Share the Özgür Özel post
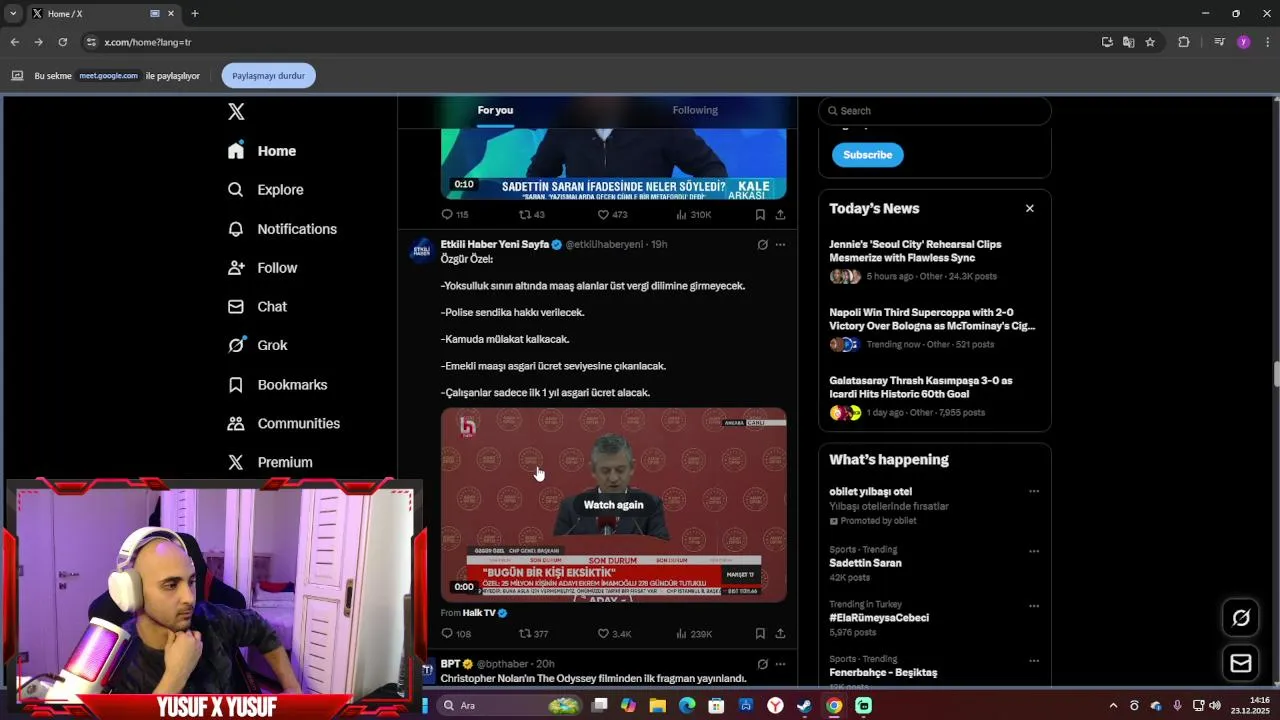 click(x=780, y=634)
